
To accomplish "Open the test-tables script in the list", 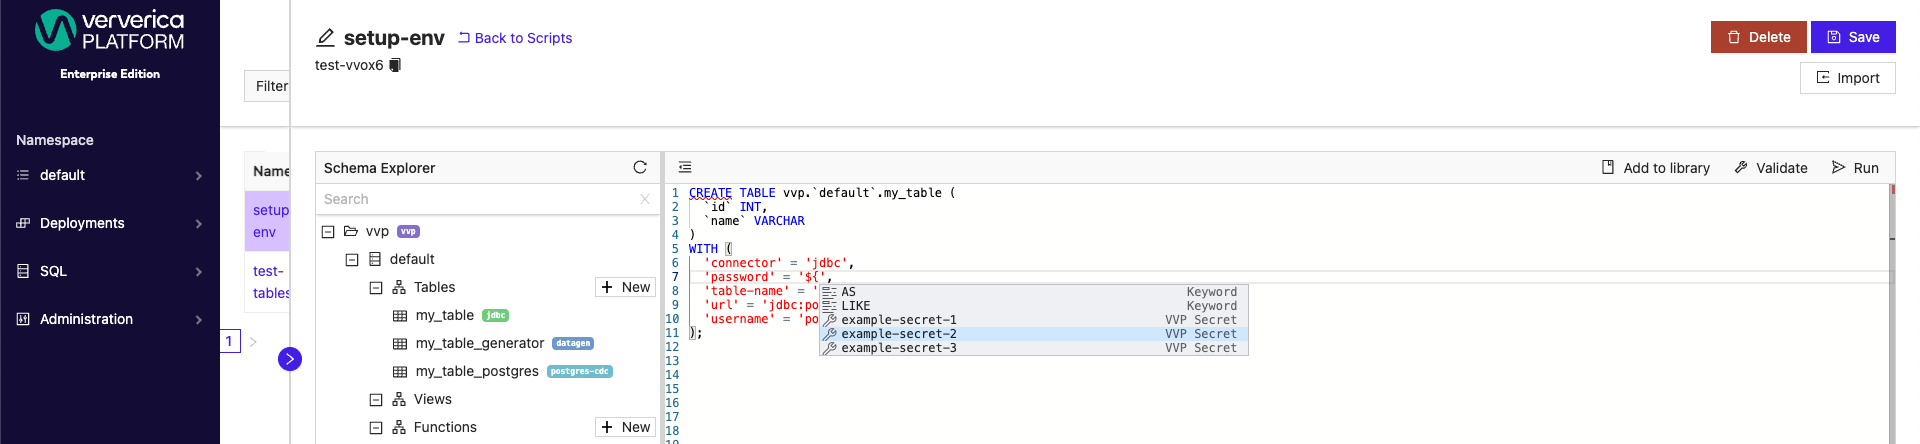I will (x=270, y=282).
